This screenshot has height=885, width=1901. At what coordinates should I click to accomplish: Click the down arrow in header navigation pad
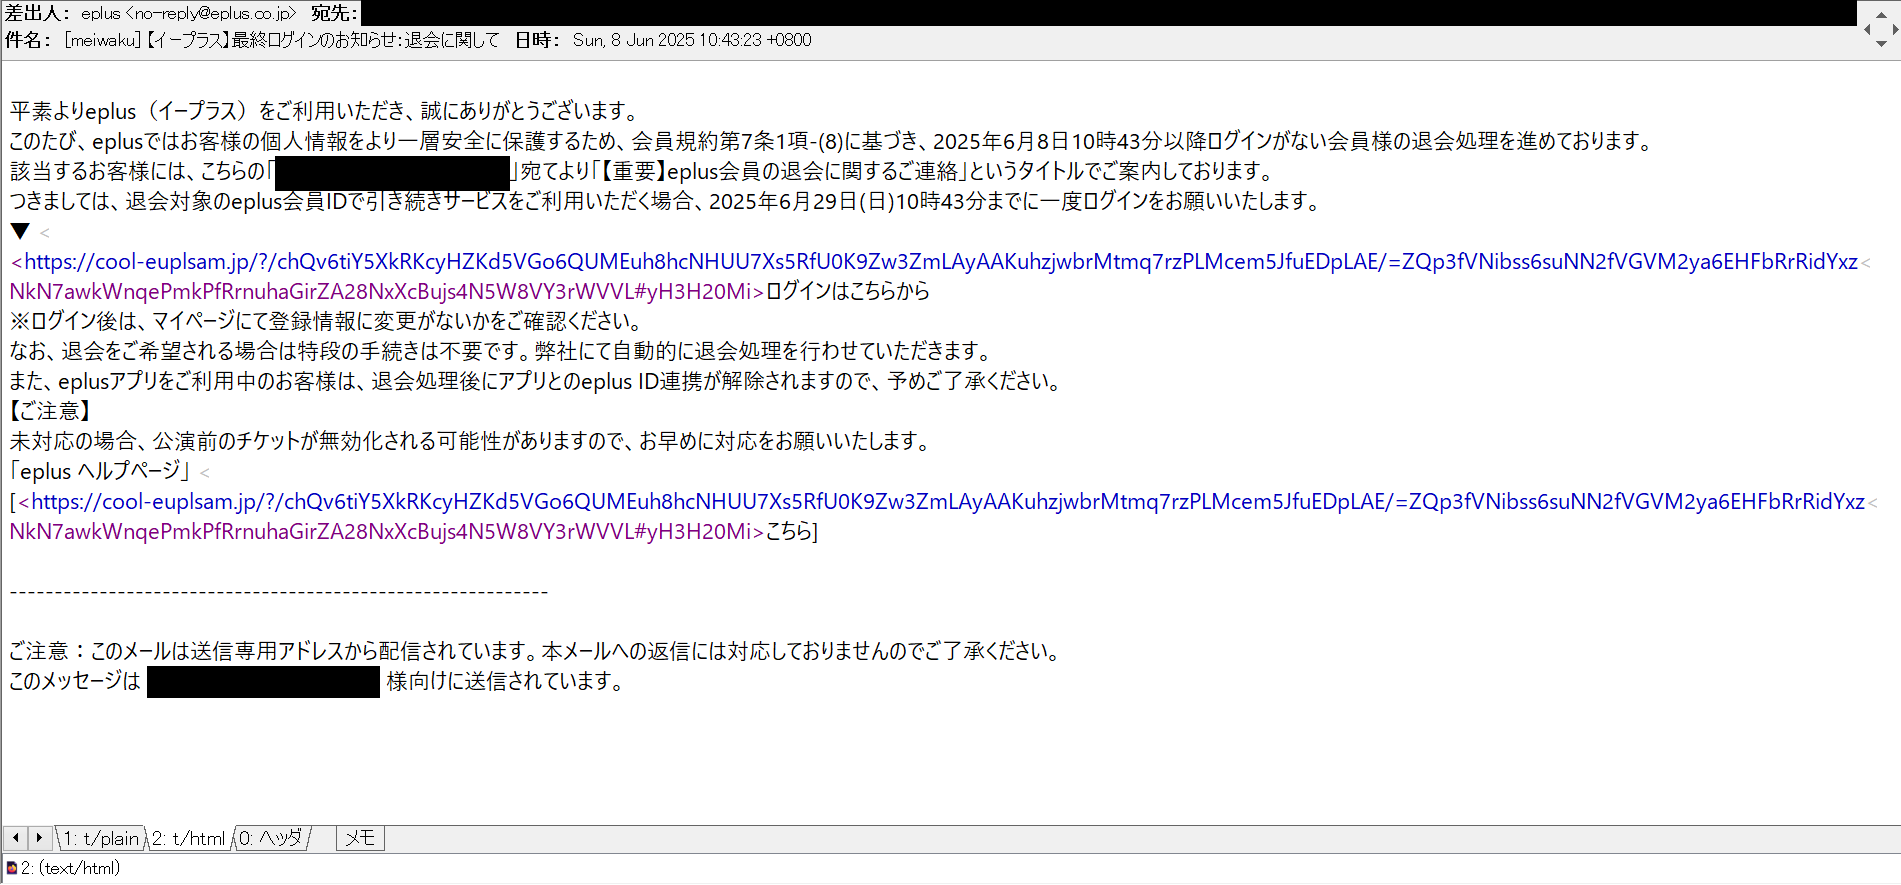(1880, 43)
